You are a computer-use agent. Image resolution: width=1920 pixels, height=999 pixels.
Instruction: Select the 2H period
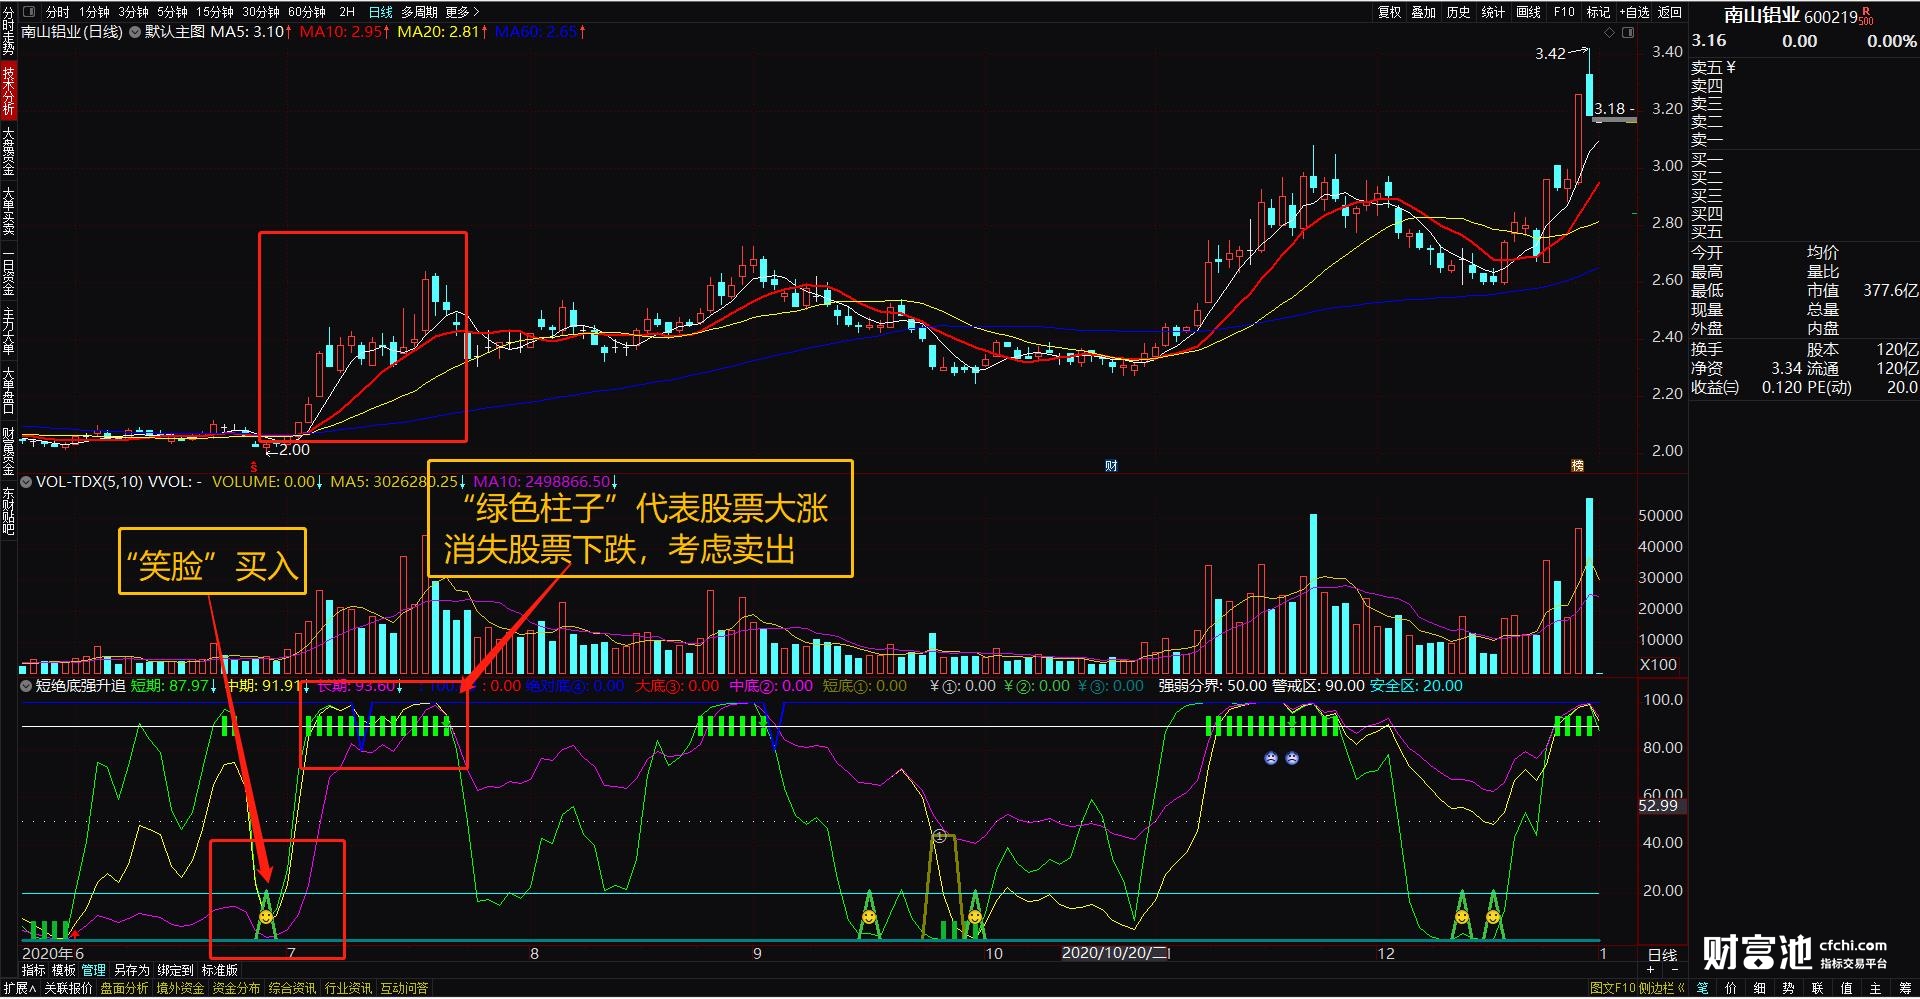click(347, 12)
